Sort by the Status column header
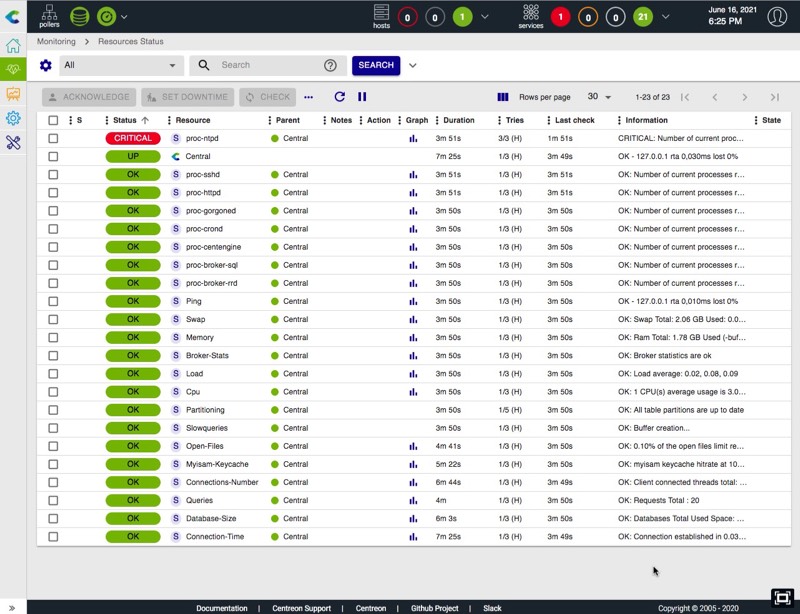The height and width of the screenshot is (614, 800). (x=125, y=120)
